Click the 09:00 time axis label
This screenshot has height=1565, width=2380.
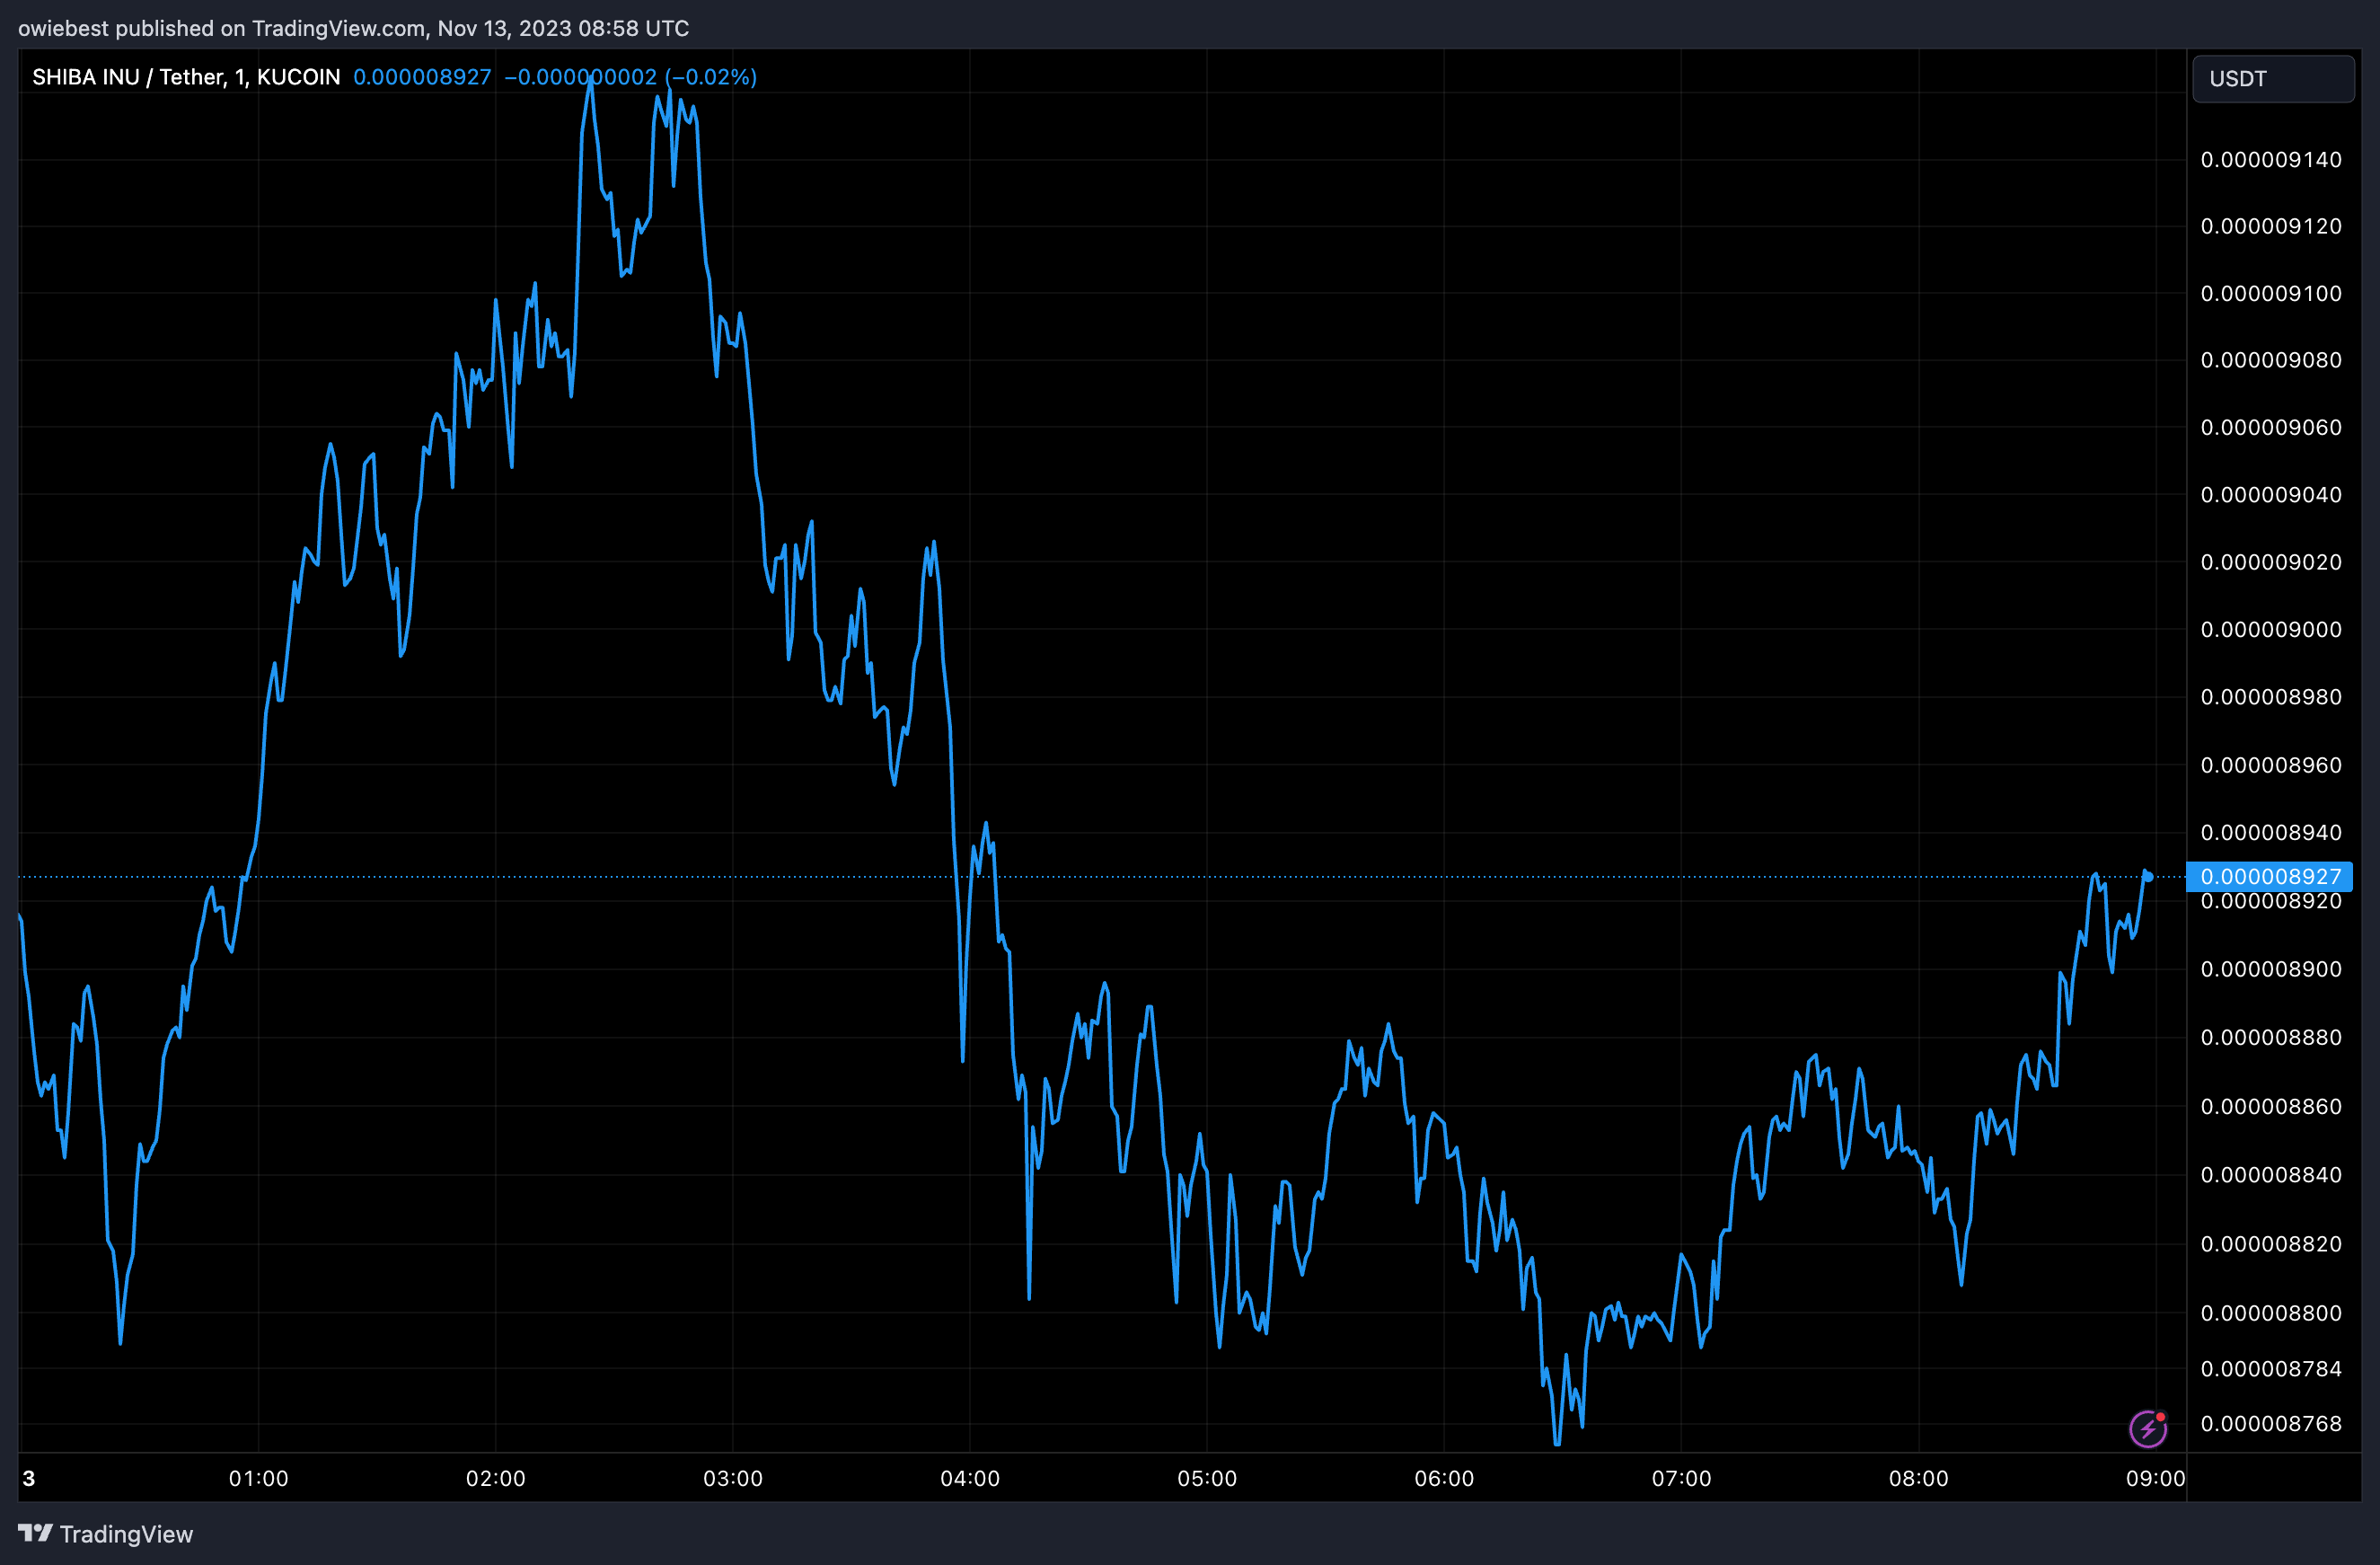pos(2155,1478)
